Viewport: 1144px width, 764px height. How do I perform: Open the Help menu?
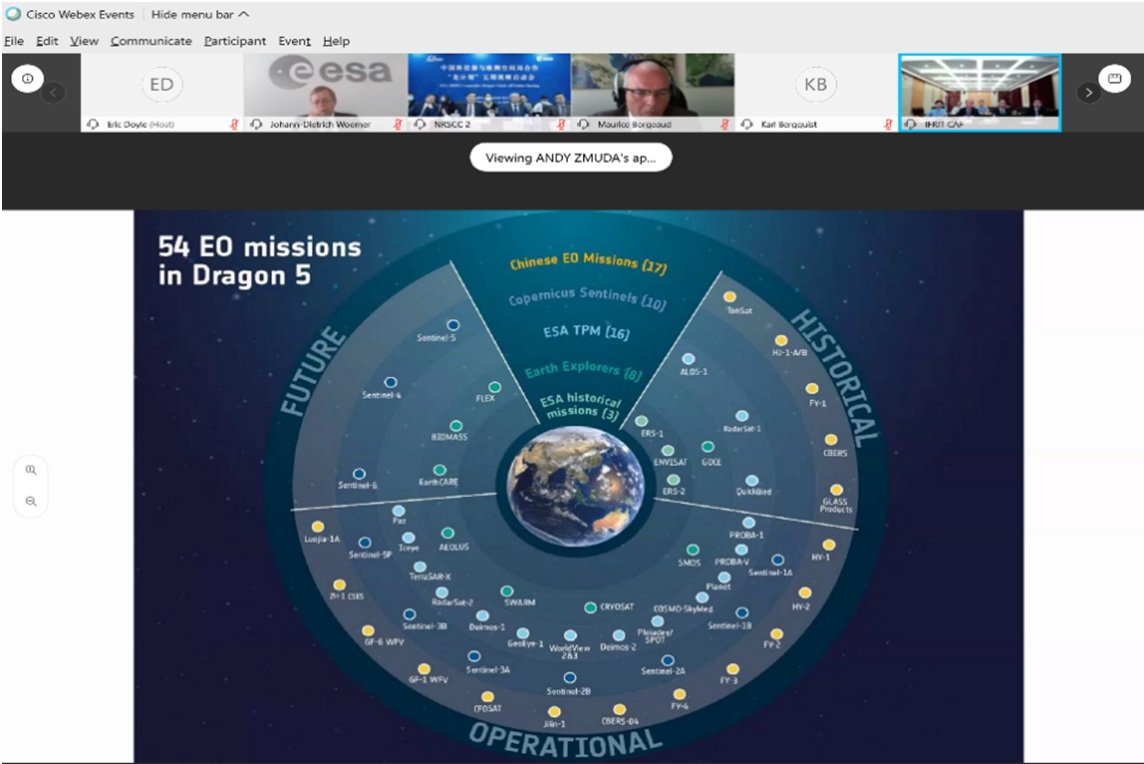[336, 41]
